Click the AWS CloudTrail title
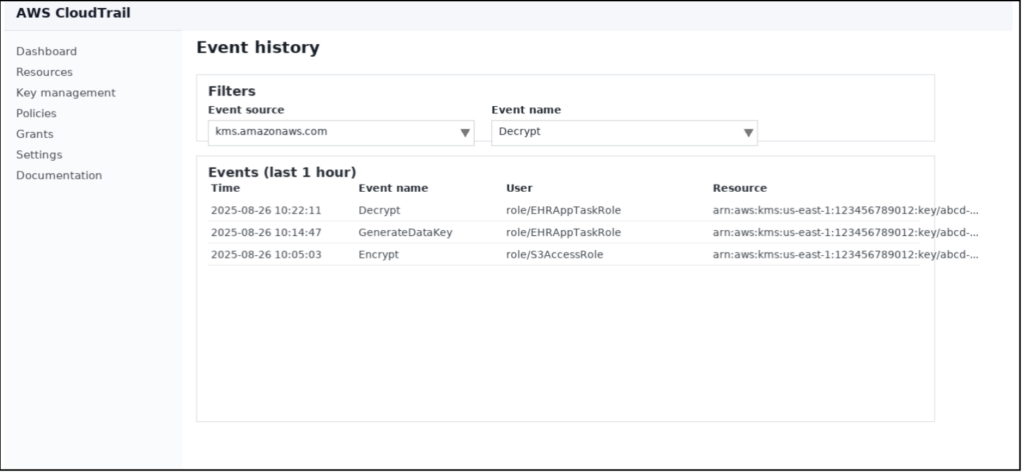The width and height of the screenshot is (1024, 472). pyautogui.click(x=73, y=13)
